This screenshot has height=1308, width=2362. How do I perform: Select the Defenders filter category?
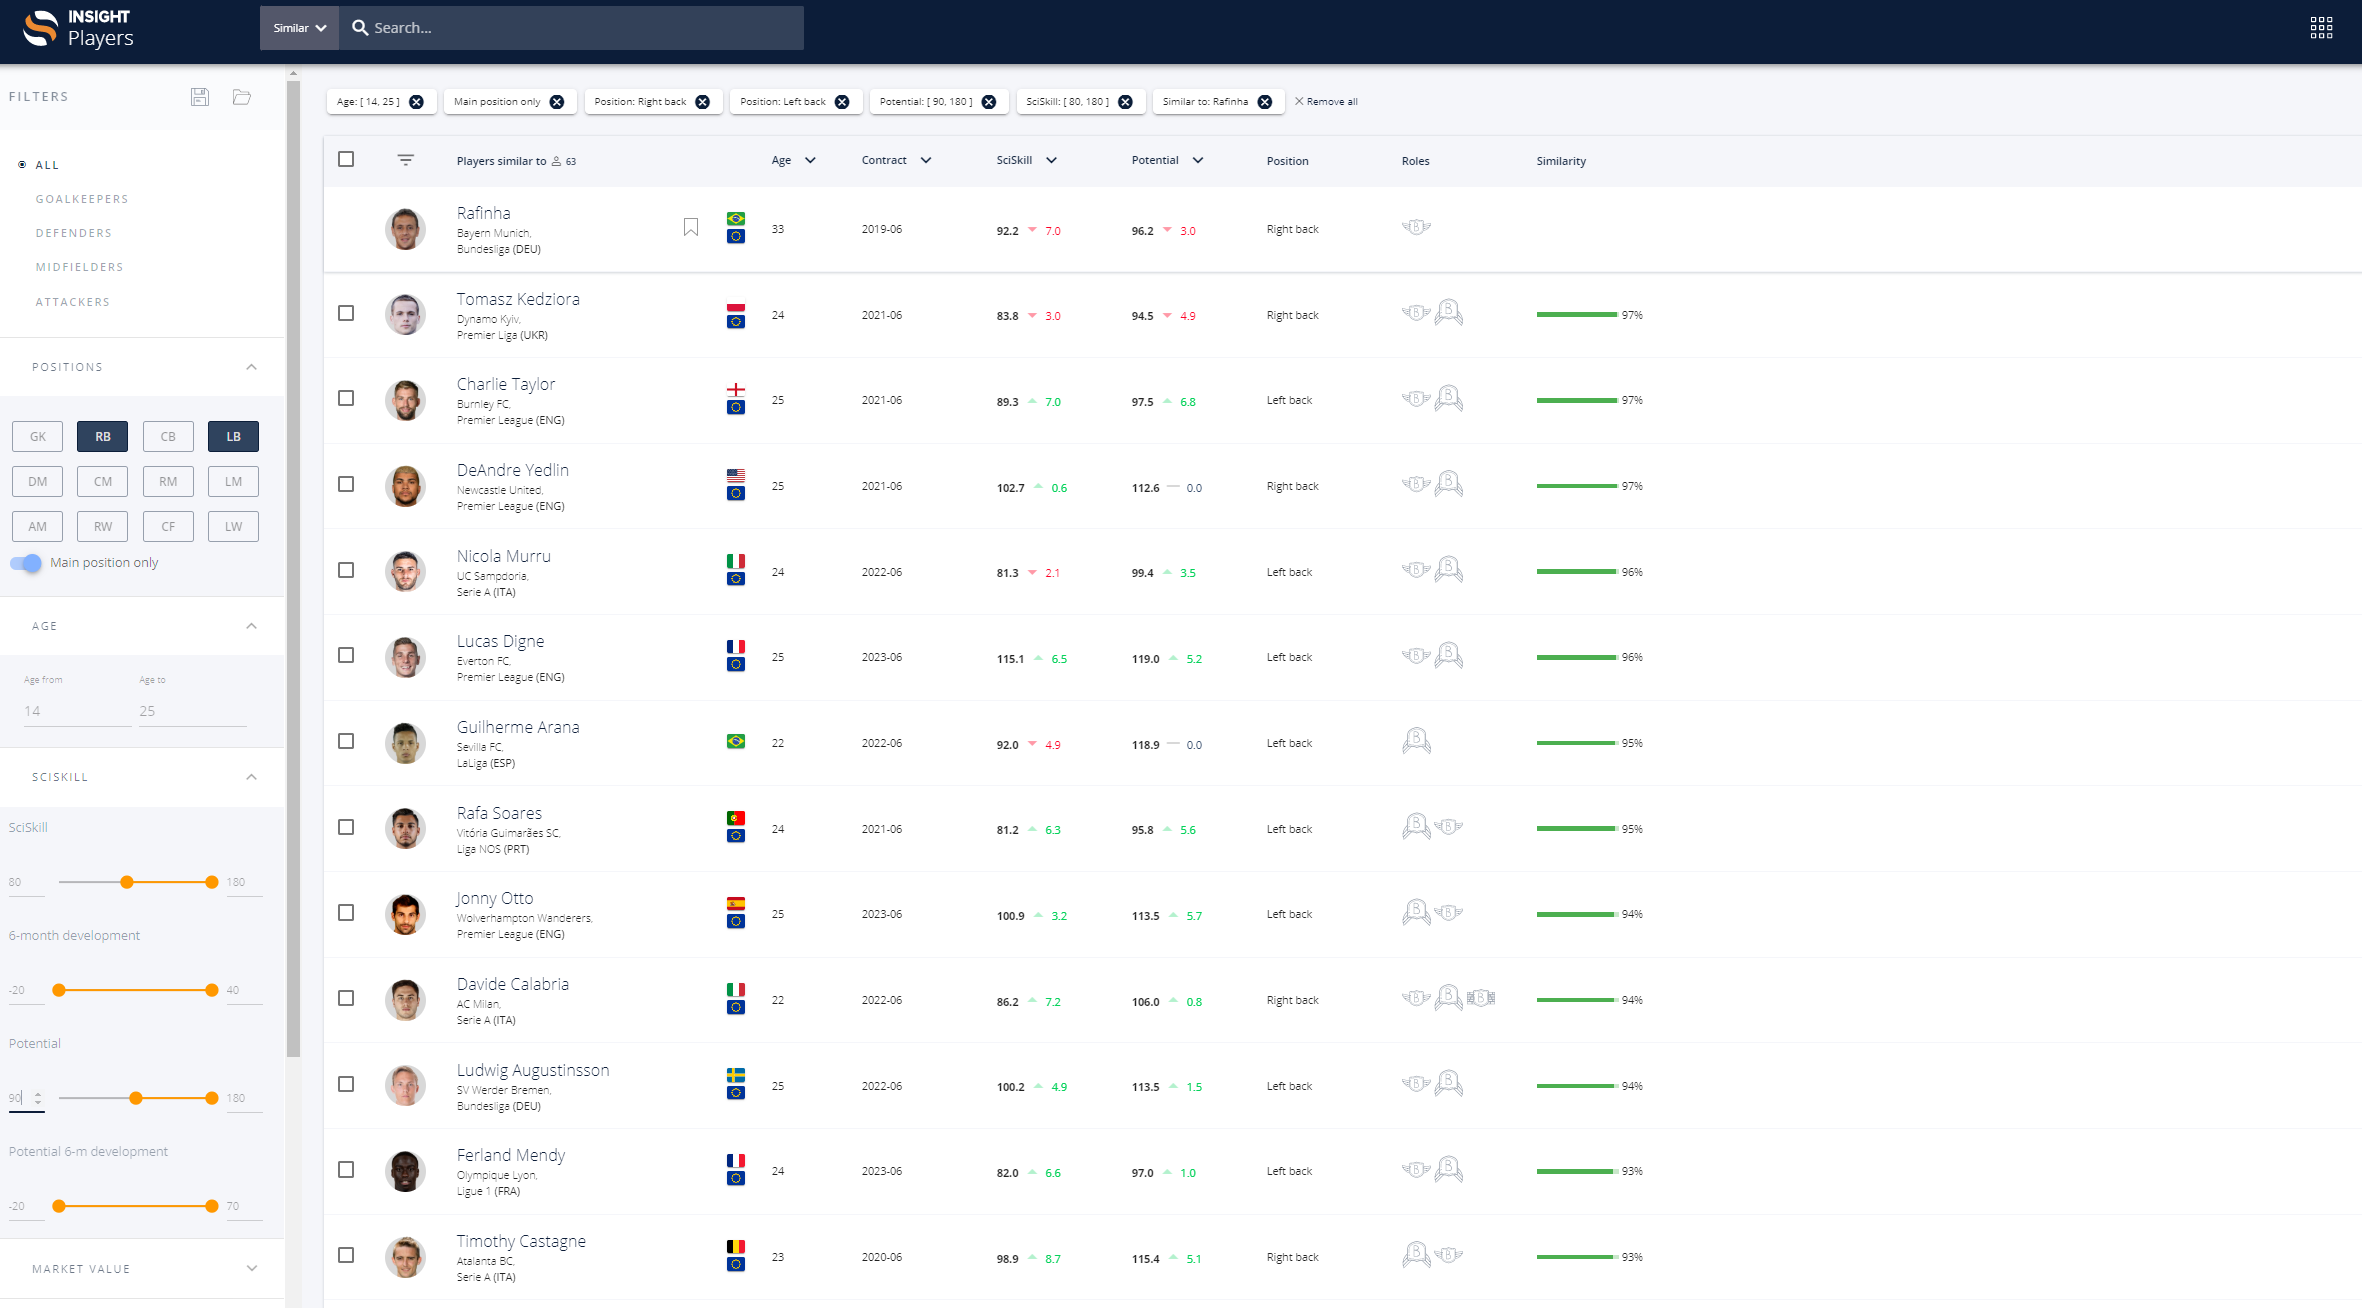(74, 233)
